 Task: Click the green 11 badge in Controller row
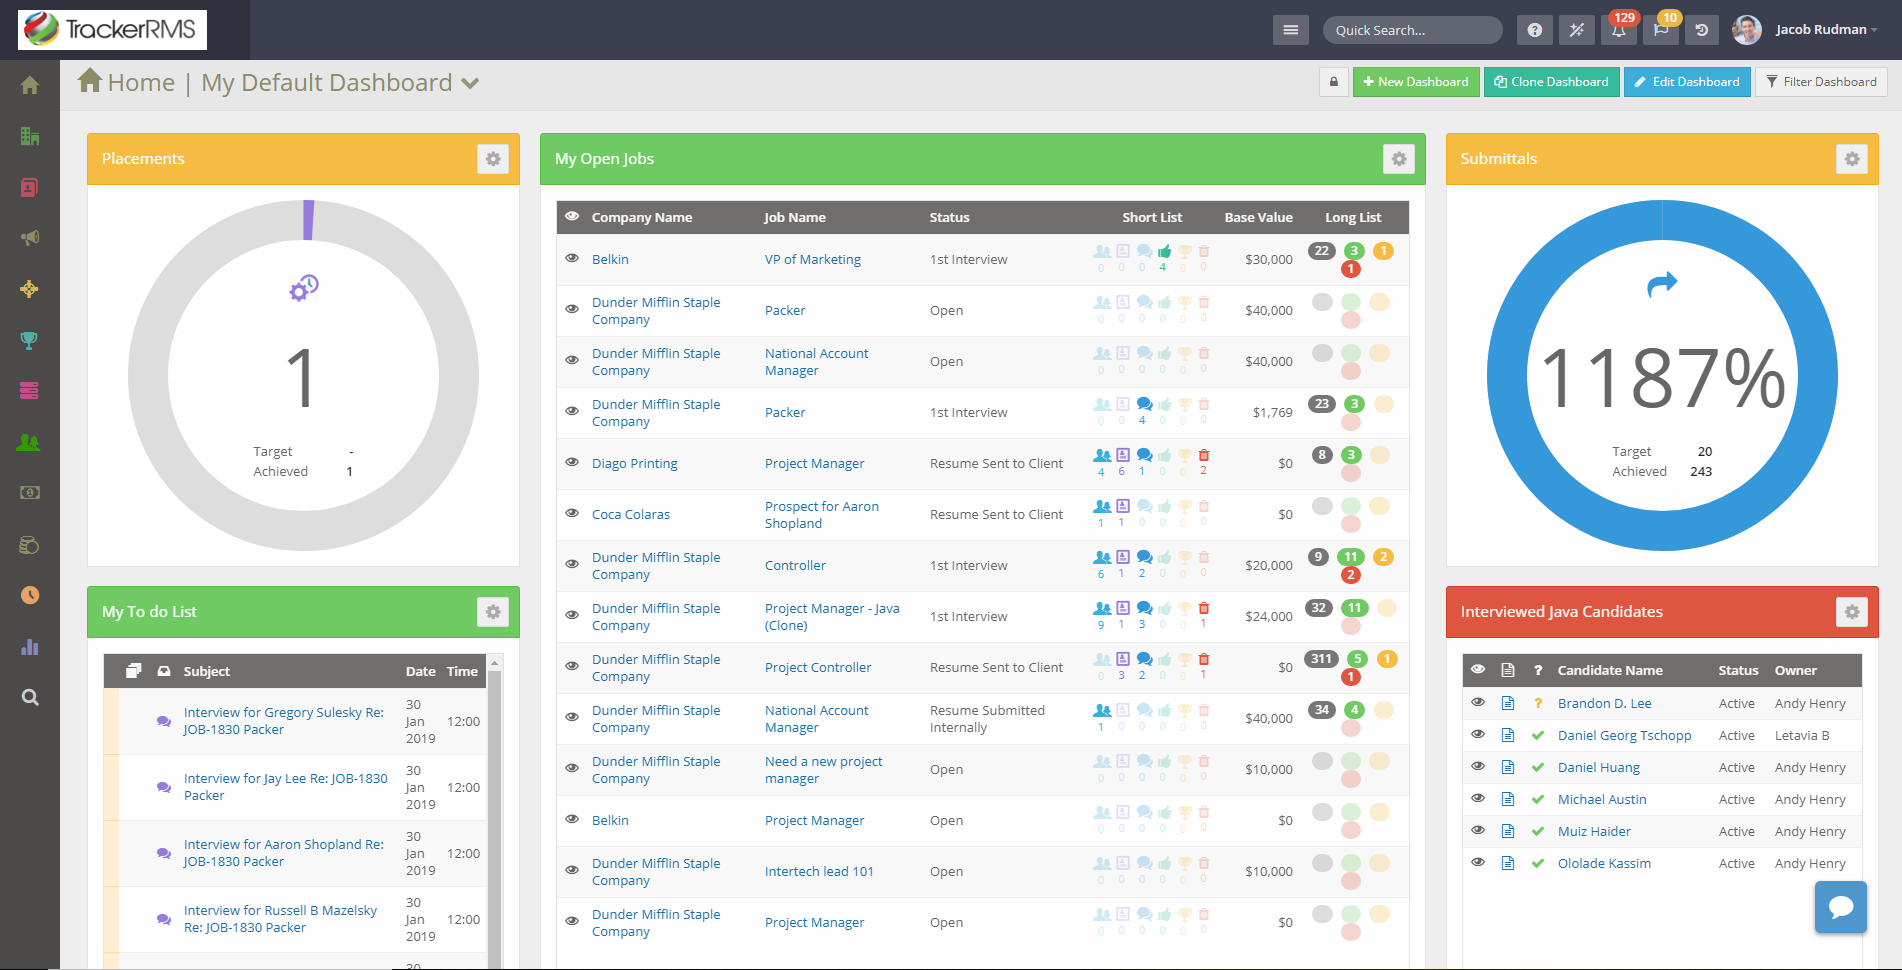coord(1351,557)
